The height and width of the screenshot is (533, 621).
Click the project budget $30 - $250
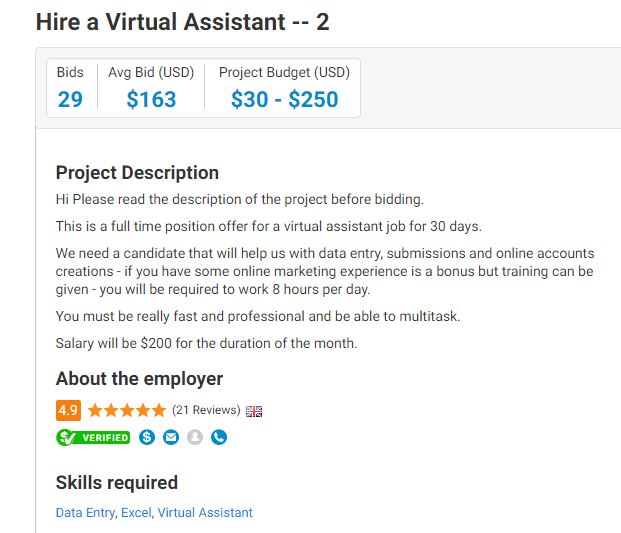tap(285, 99)
